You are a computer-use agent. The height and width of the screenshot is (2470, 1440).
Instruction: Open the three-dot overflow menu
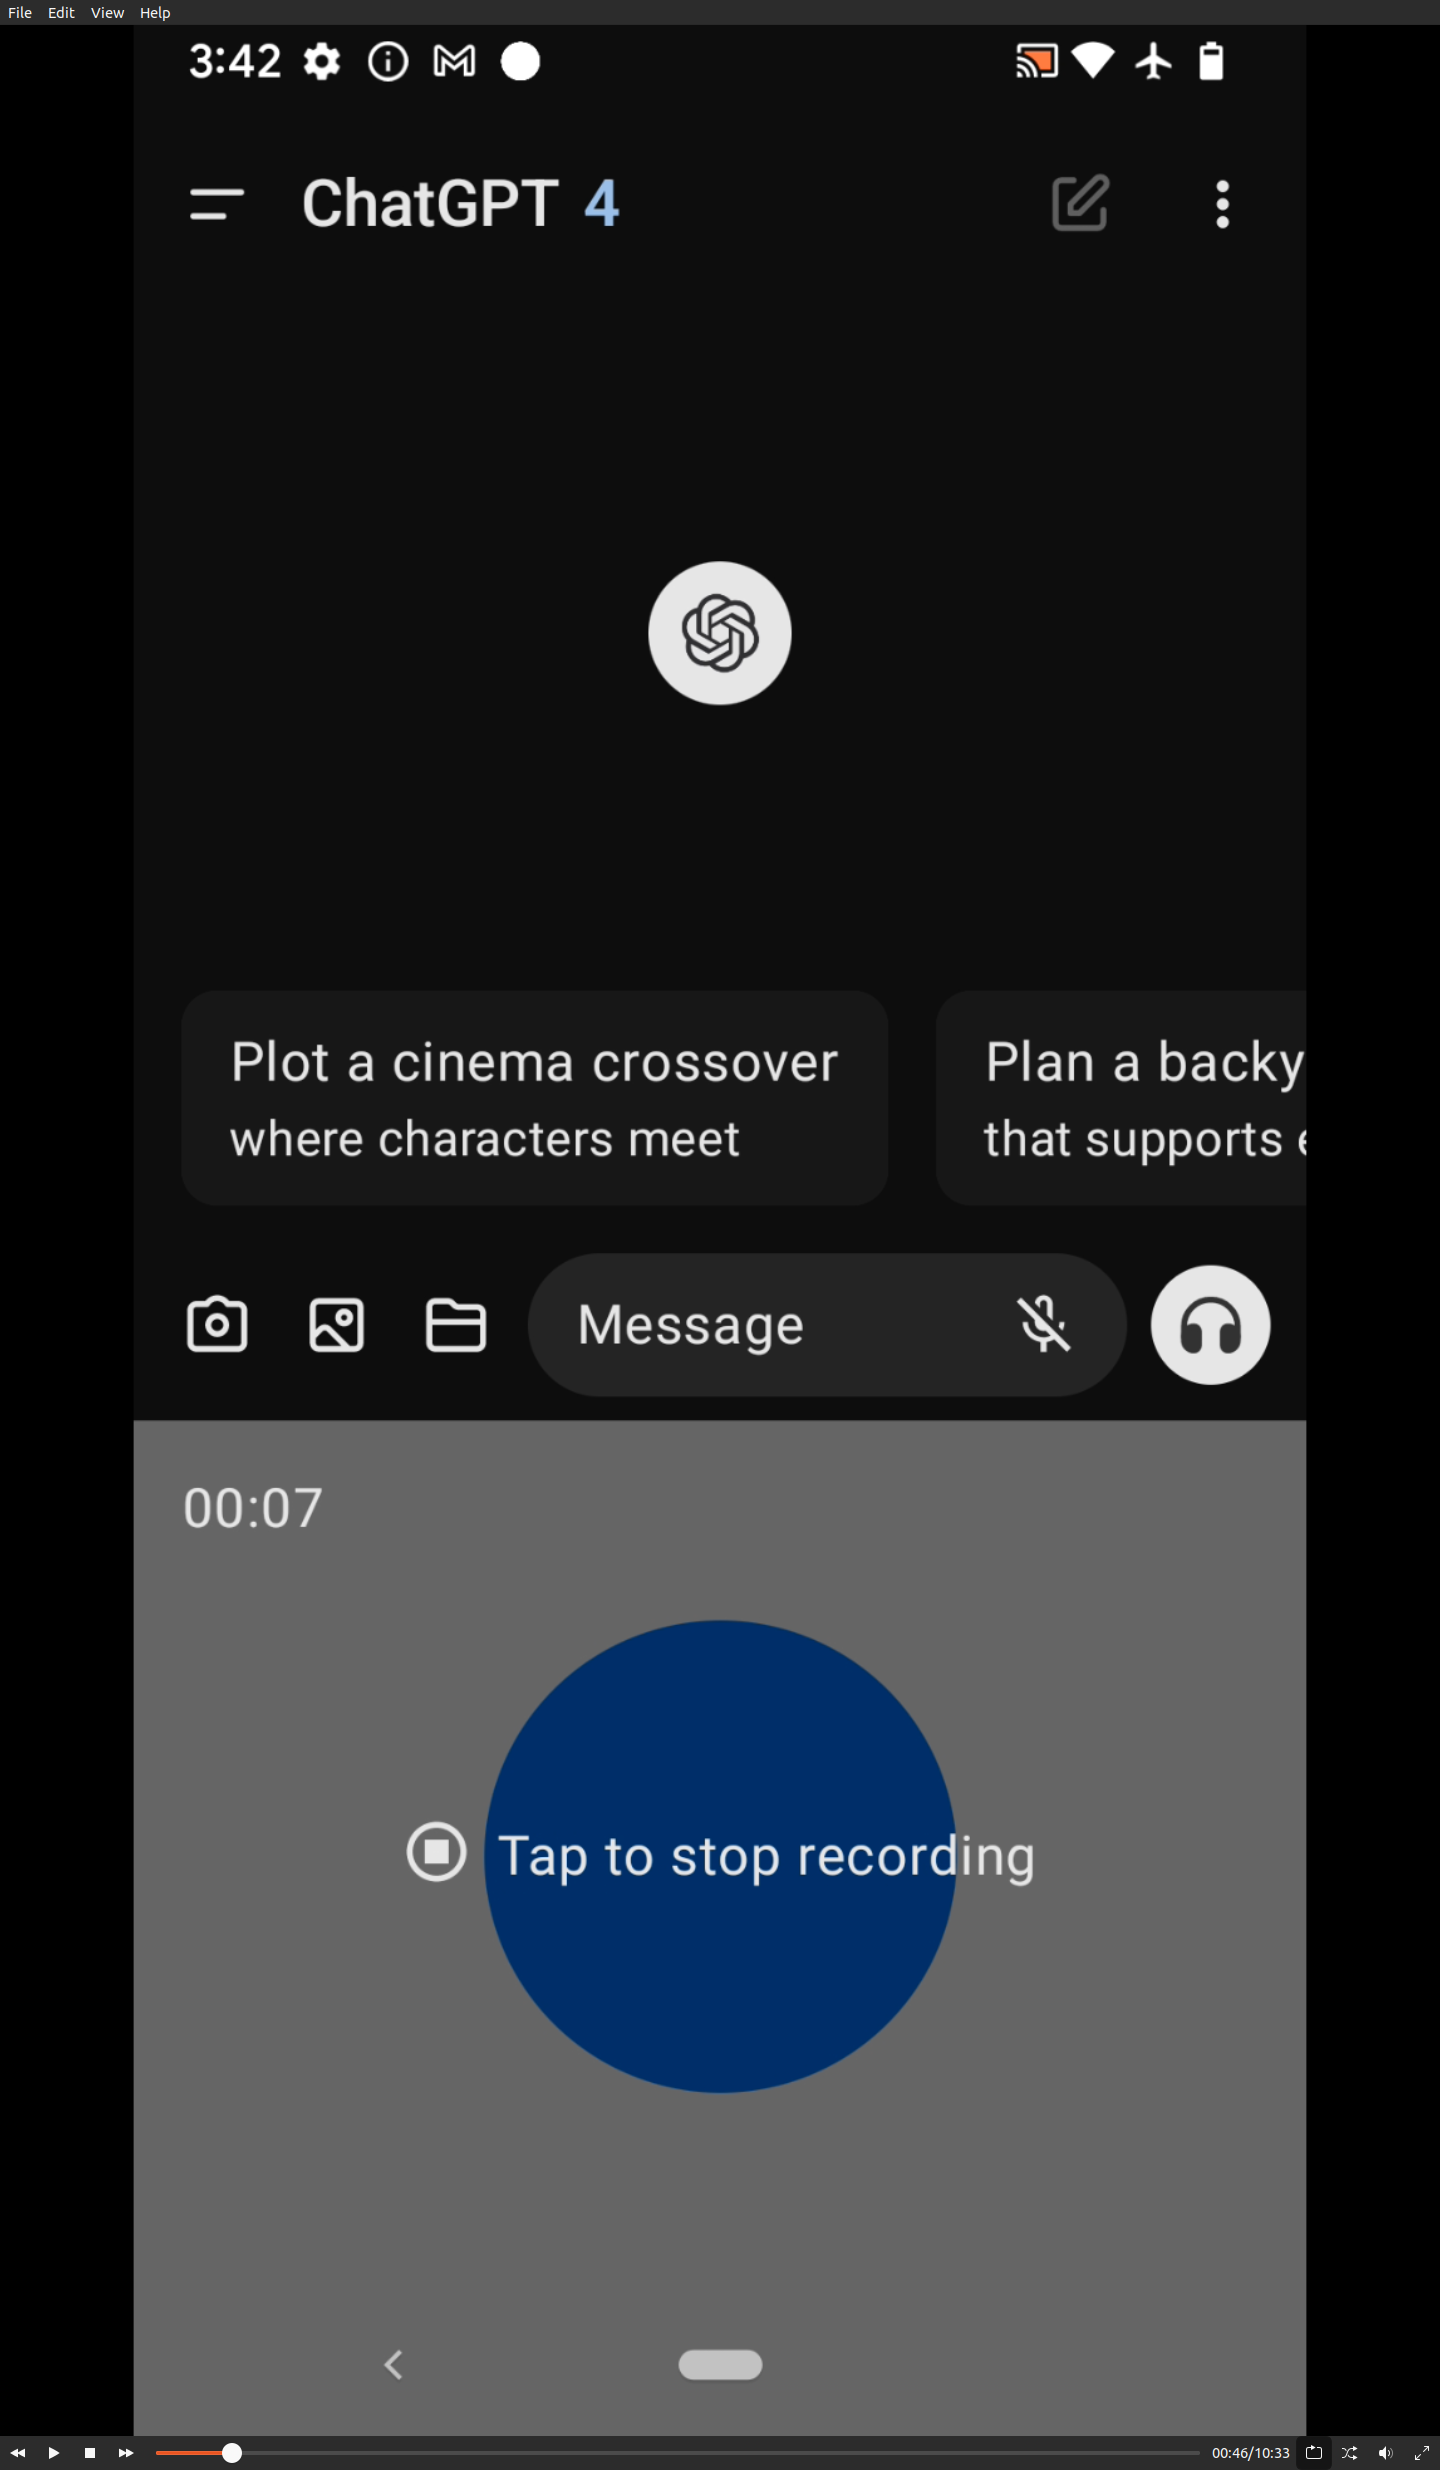point(1222,204)
